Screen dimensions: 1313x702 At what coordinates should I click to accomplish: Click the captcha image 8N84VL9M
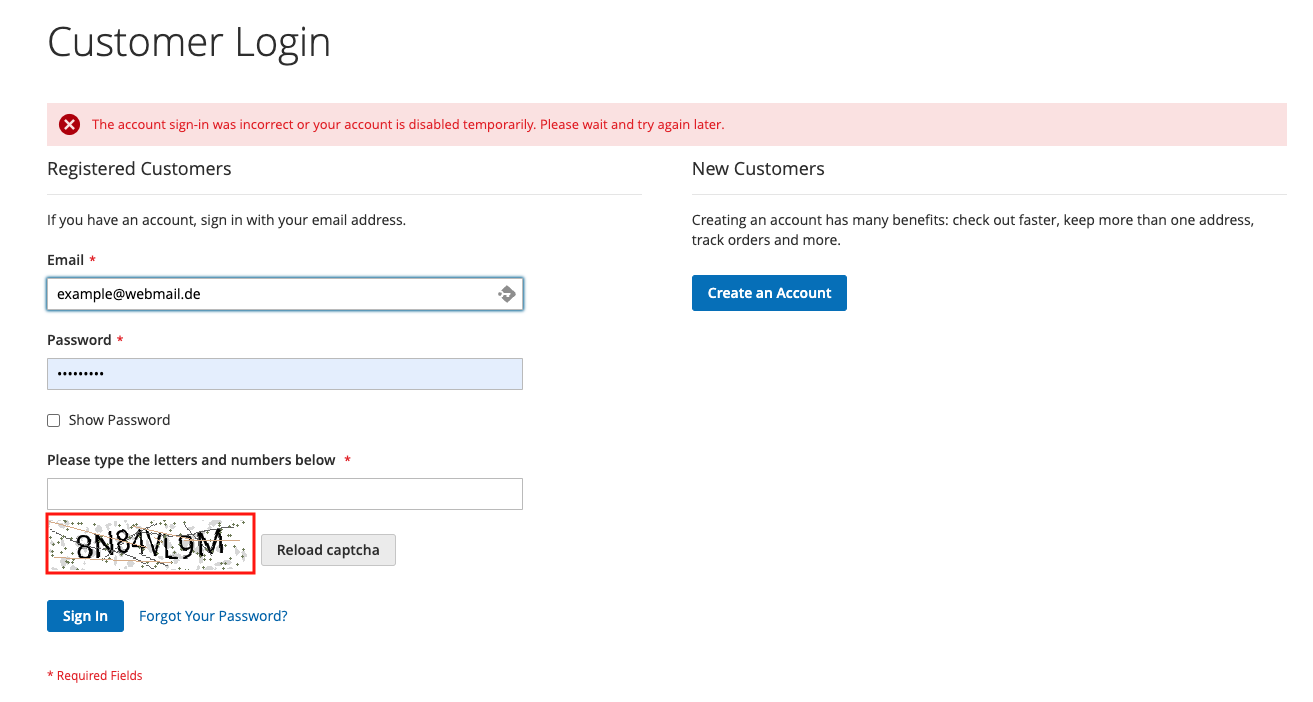150,544
